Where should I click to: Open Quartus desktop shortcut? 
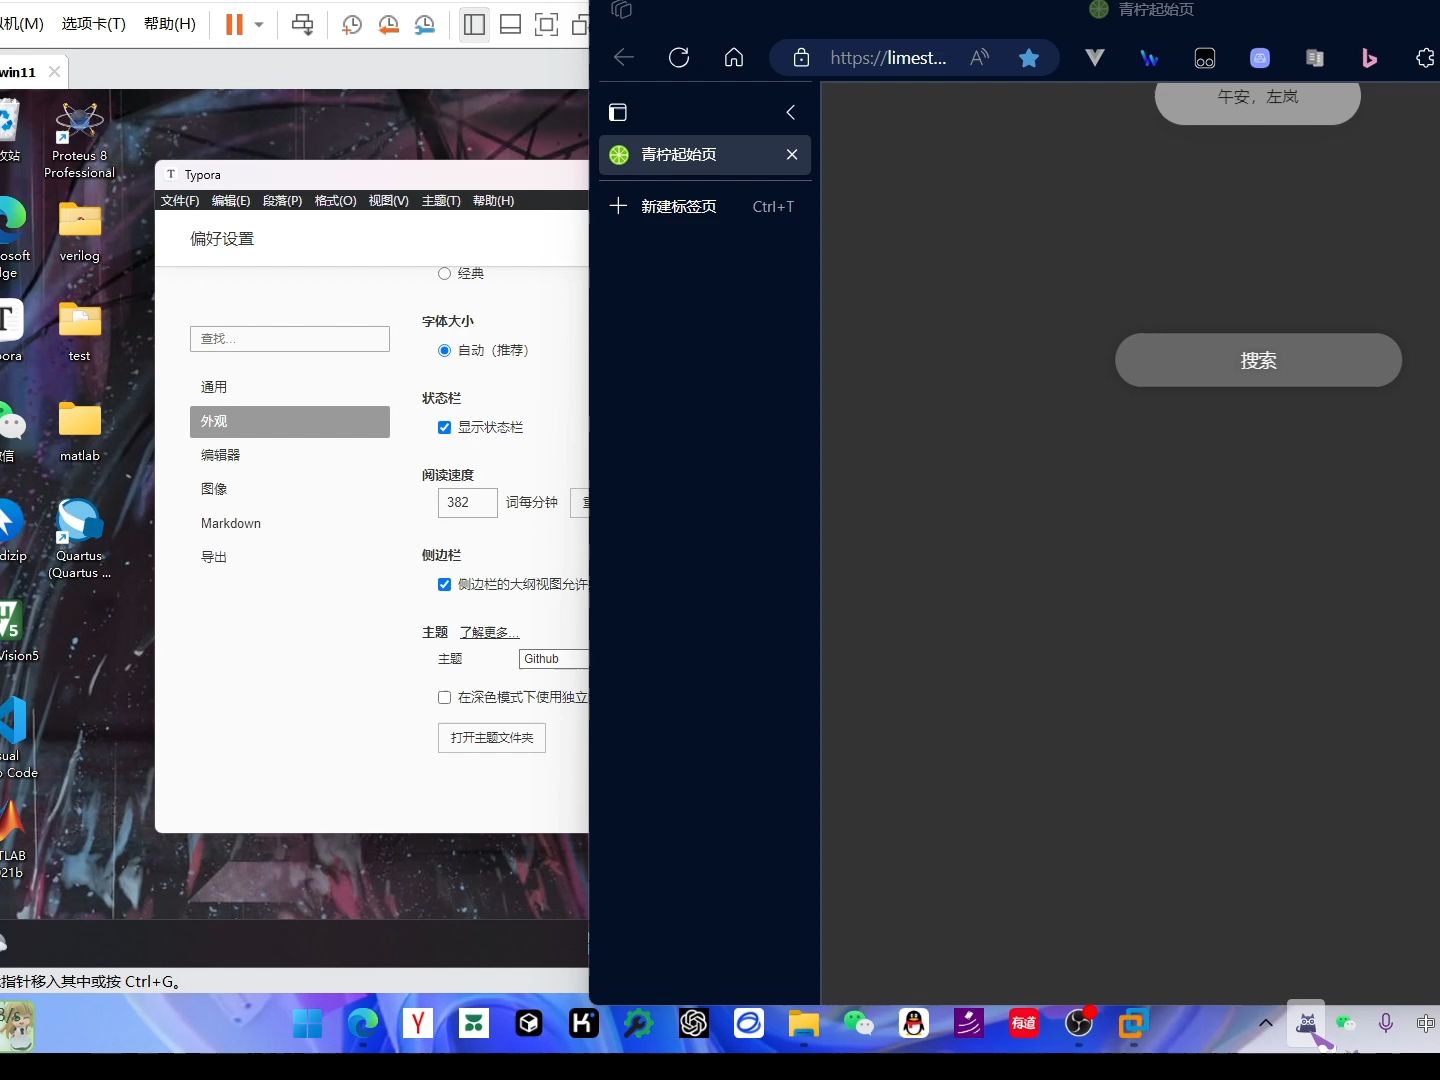coord(79,540)
